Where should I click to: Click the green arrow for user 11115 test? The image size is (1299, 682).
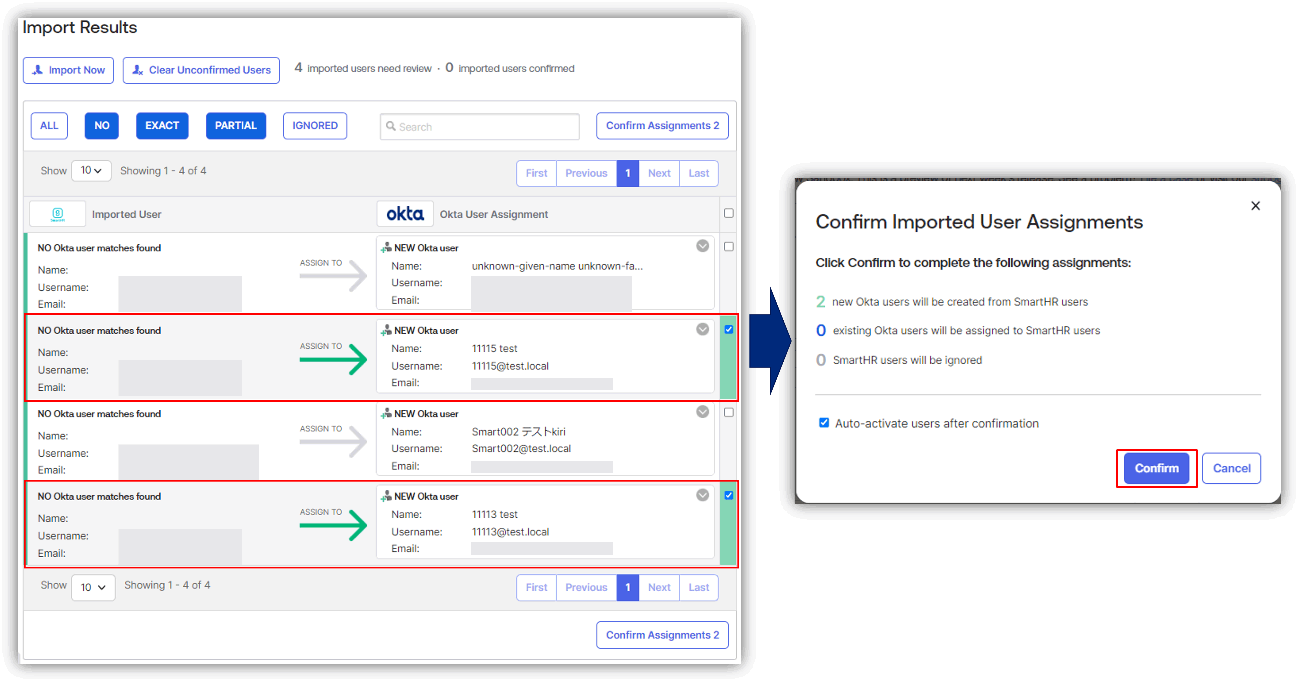[334, 361]
